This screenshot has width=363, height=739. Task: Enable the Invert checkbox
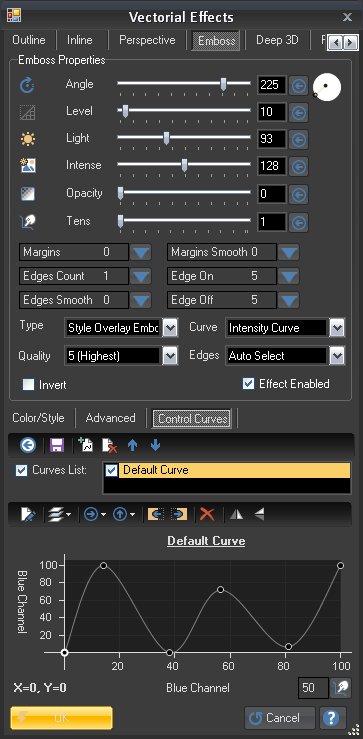(x=29, y=385)
